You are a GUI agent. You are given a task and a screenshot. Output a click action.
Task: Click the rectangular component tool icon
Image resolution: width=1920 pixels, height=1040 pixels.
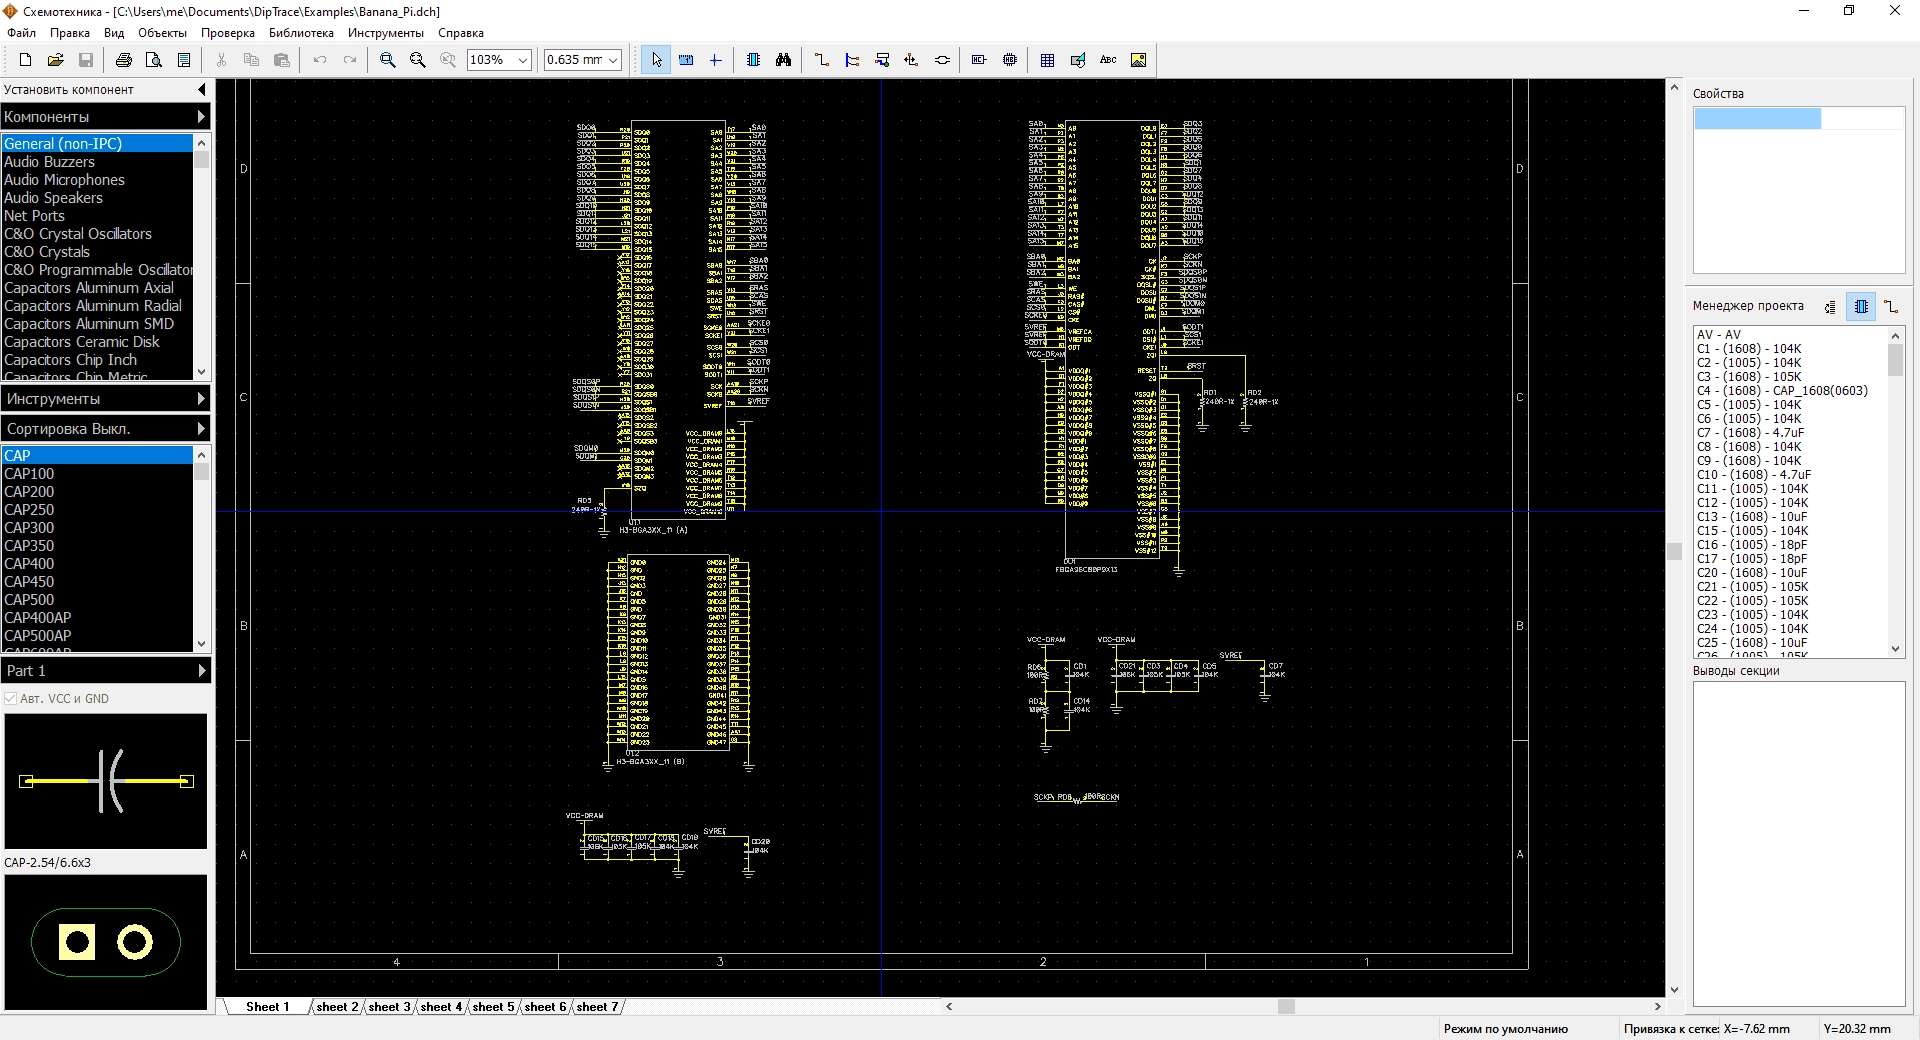pos(979,60)
